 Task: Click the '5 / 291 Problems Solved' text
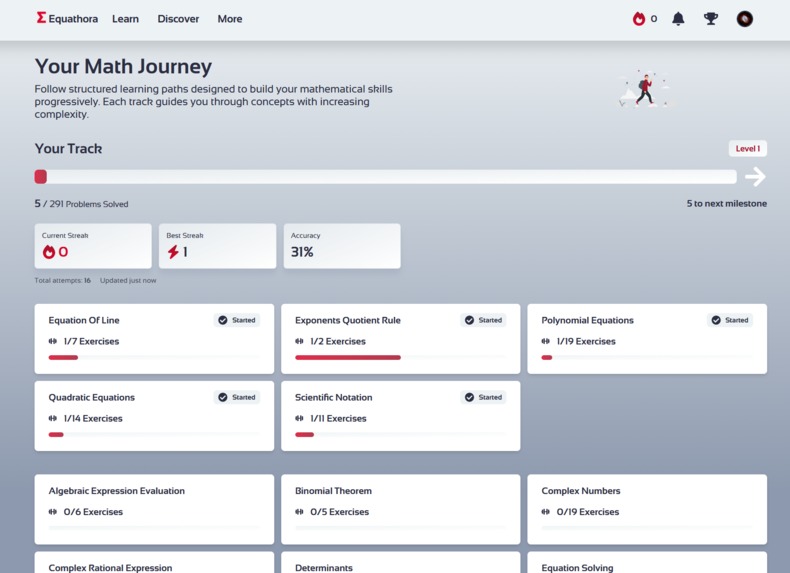tap(82, 204)
